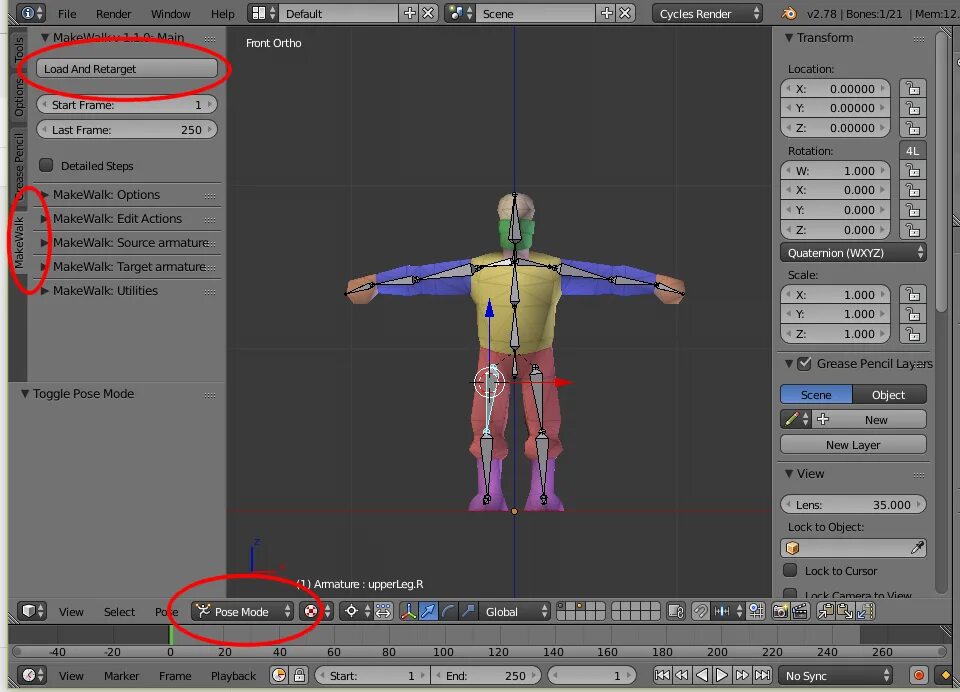Click the copy pose icon
The height and width of the screenshot is (692, 960).
click(826, 611)
